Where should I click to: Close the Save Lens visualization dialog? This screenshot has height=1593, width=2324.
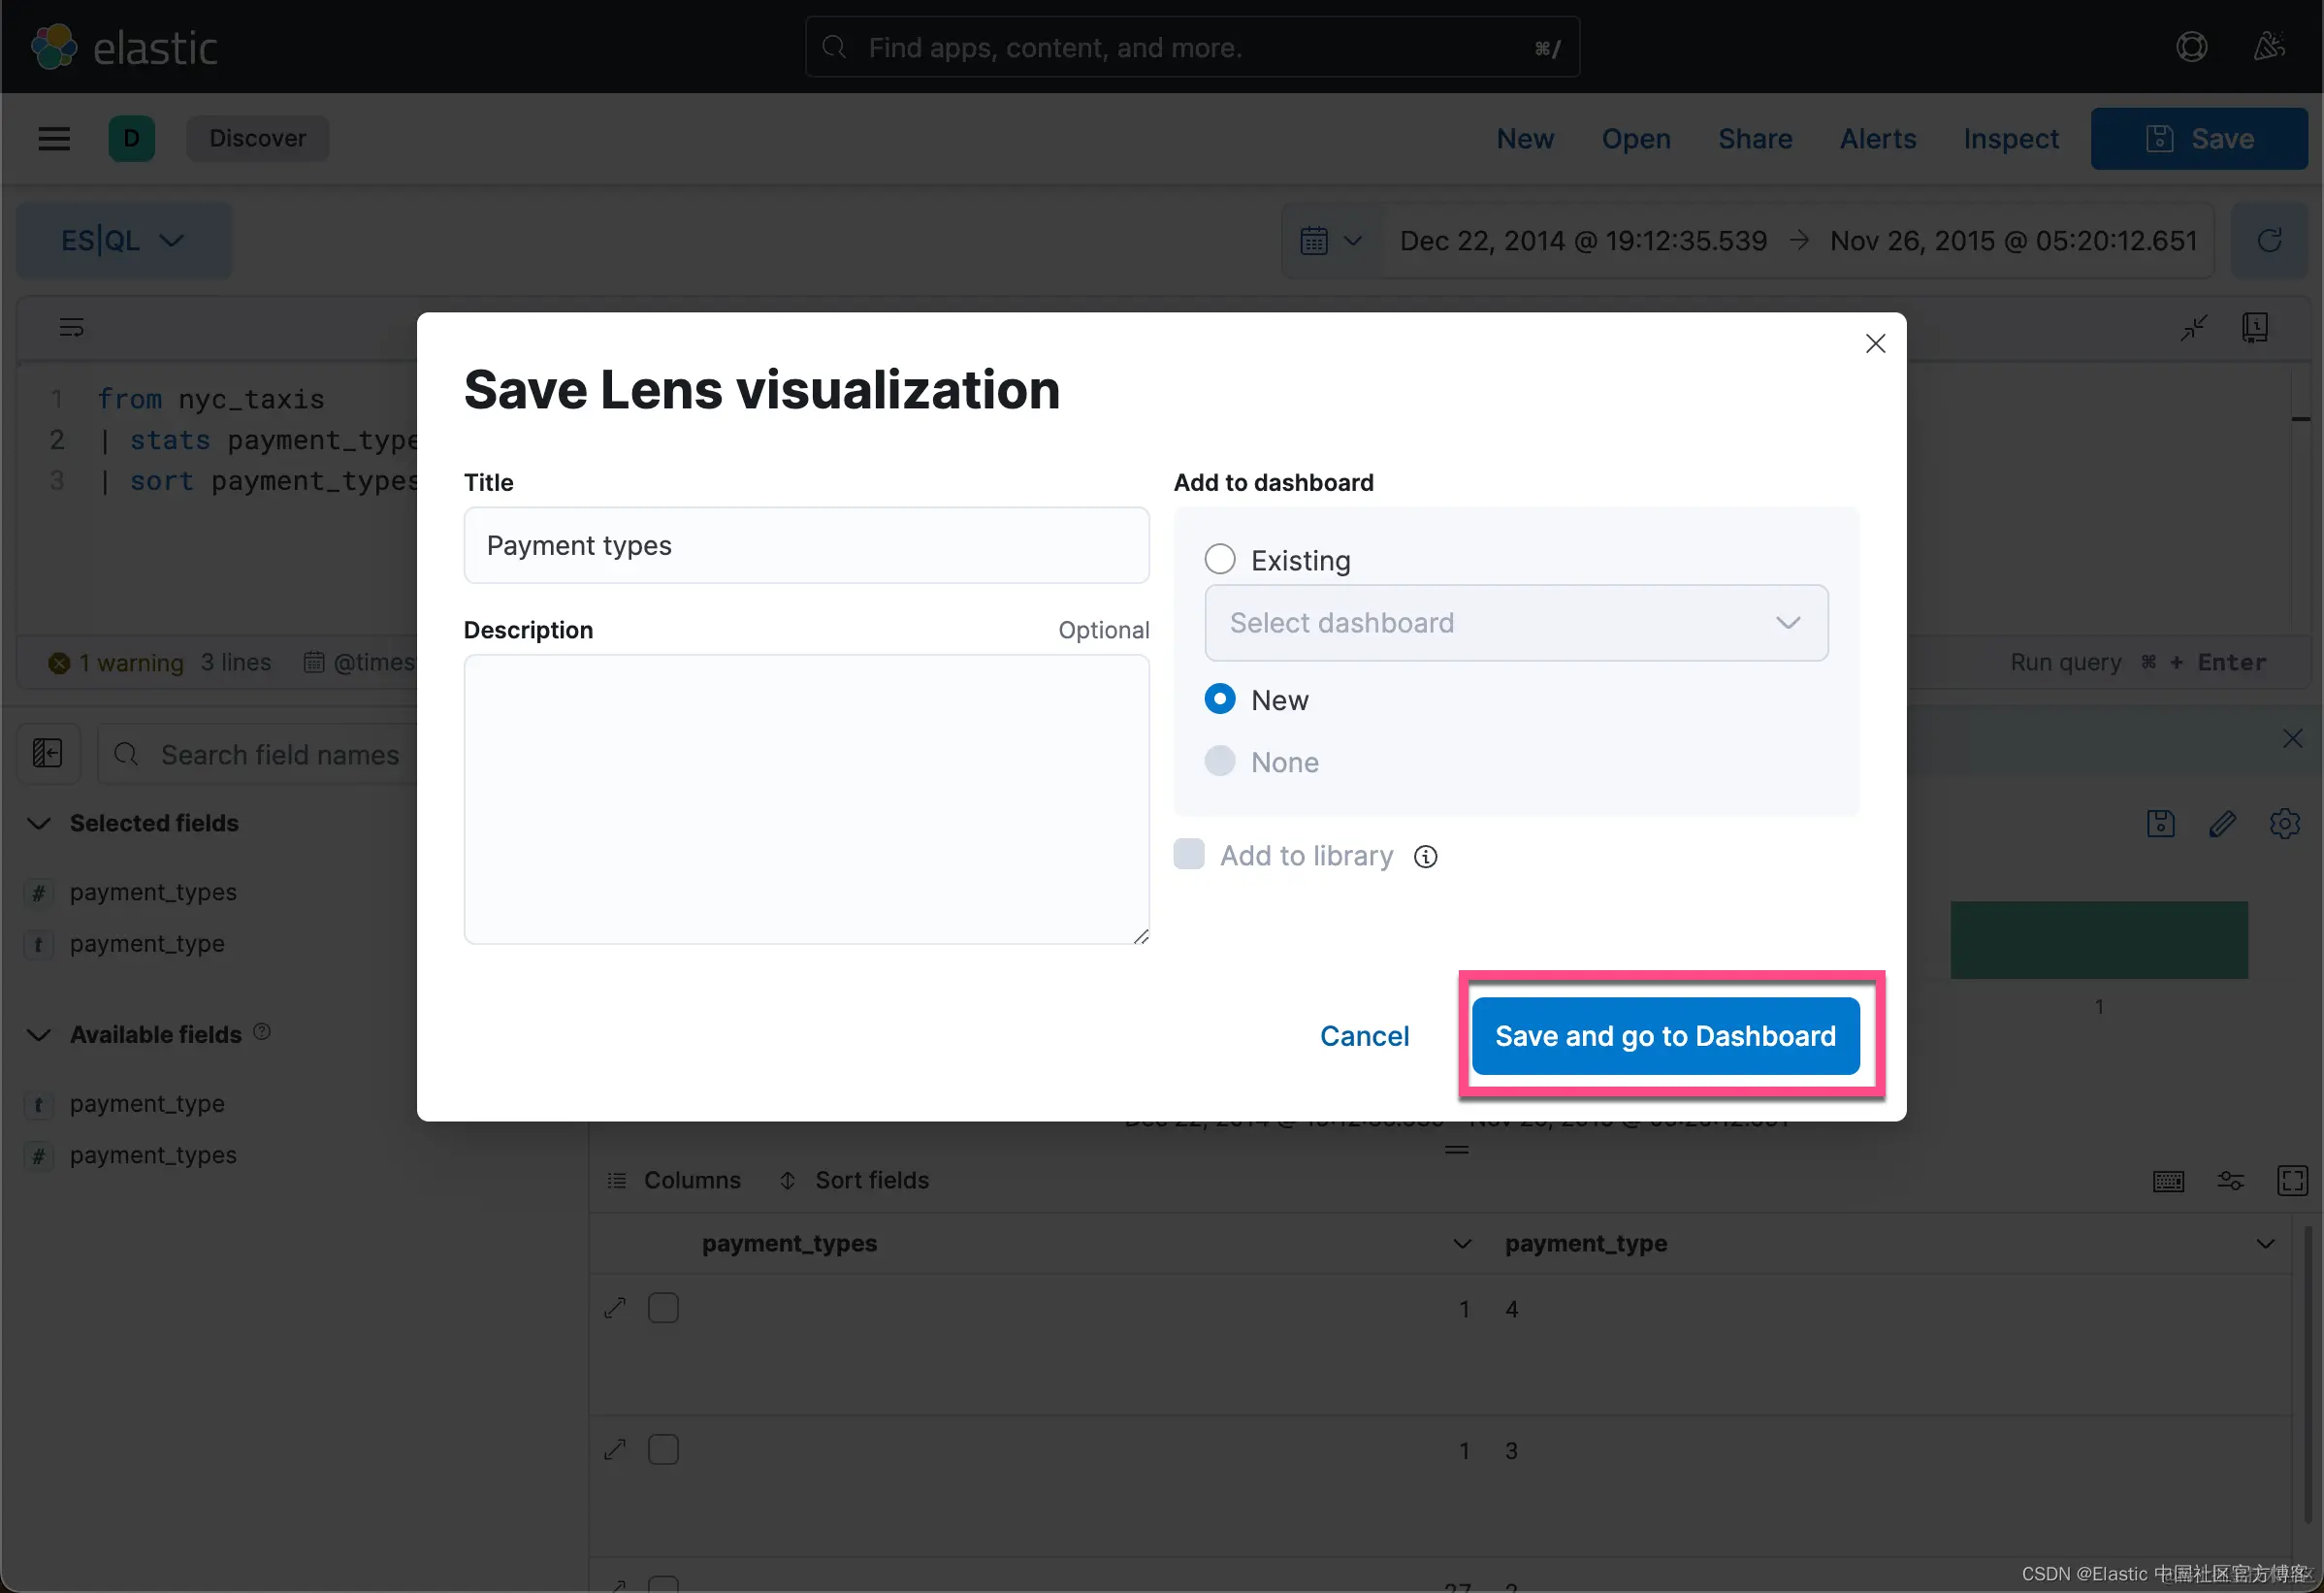(1874, 344)
